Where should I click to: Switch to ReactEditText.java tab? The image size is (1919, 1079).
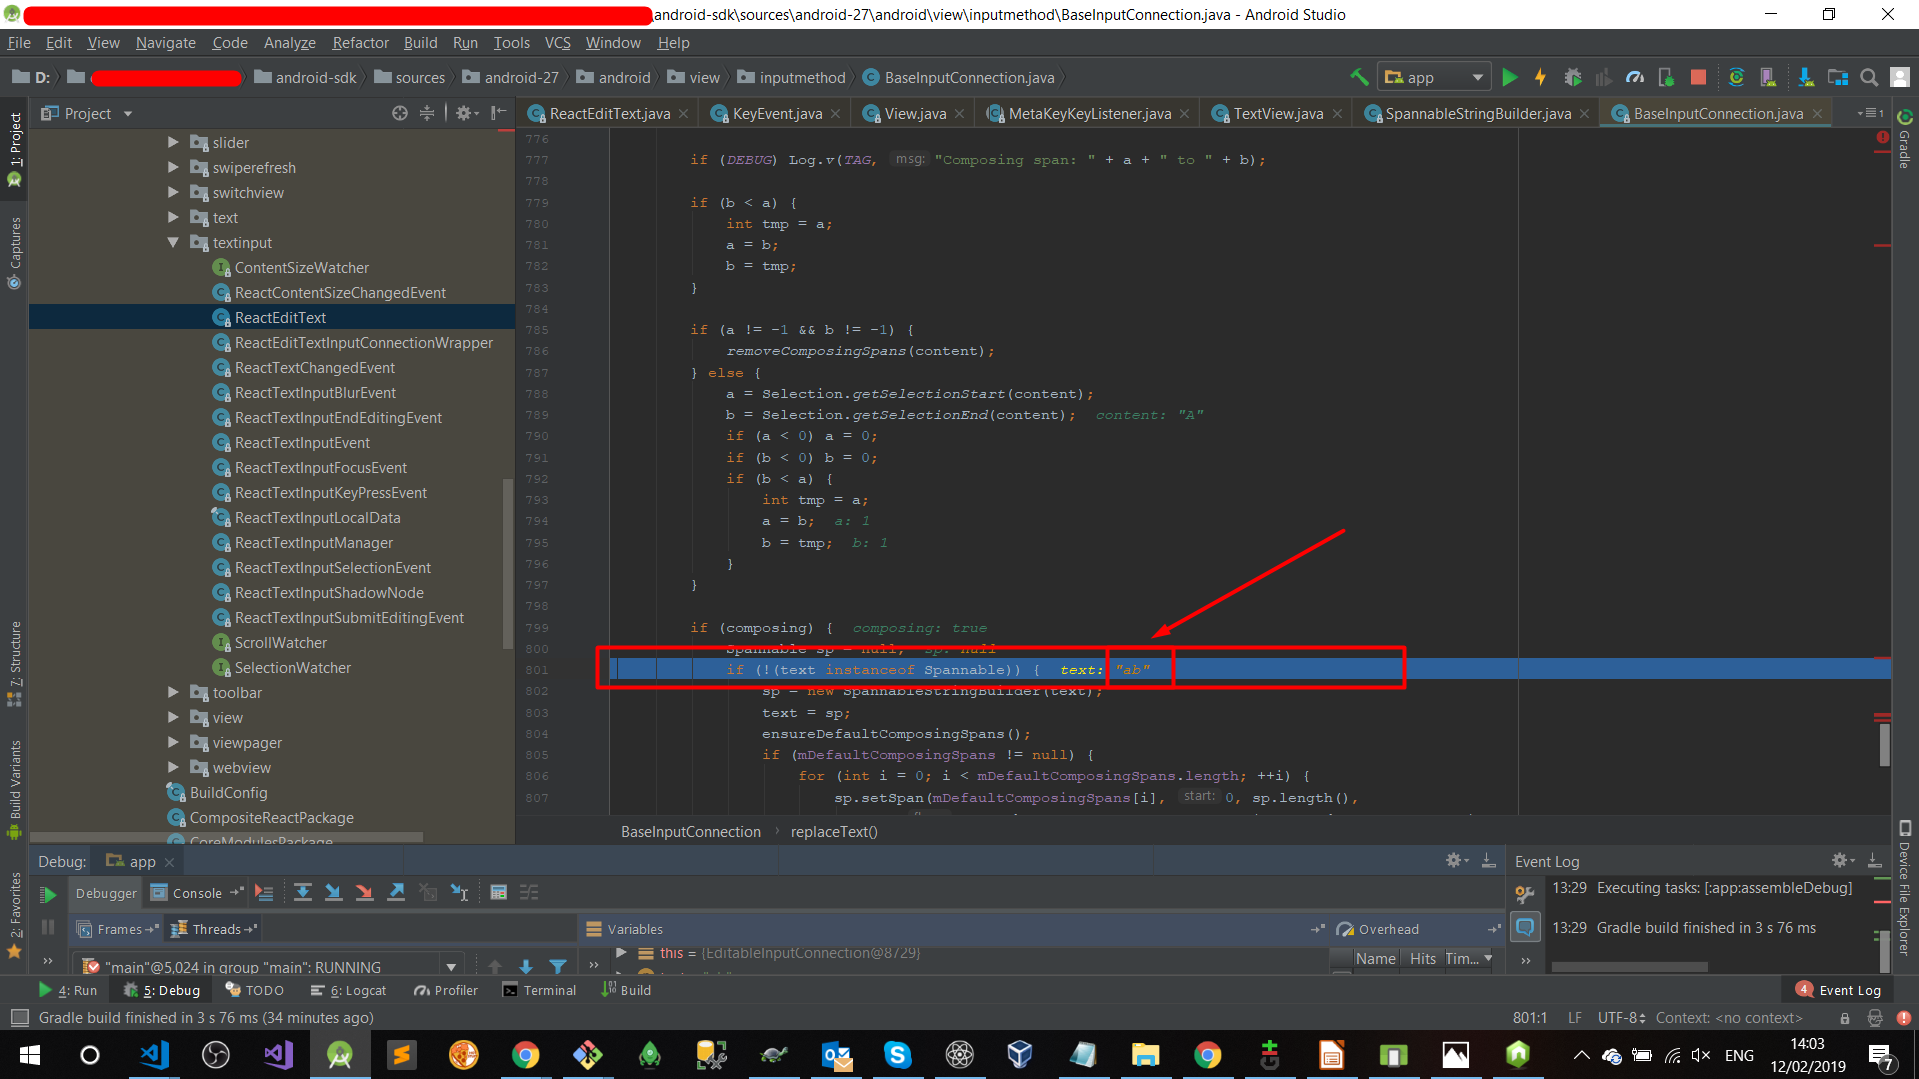[x=608, y=113]
